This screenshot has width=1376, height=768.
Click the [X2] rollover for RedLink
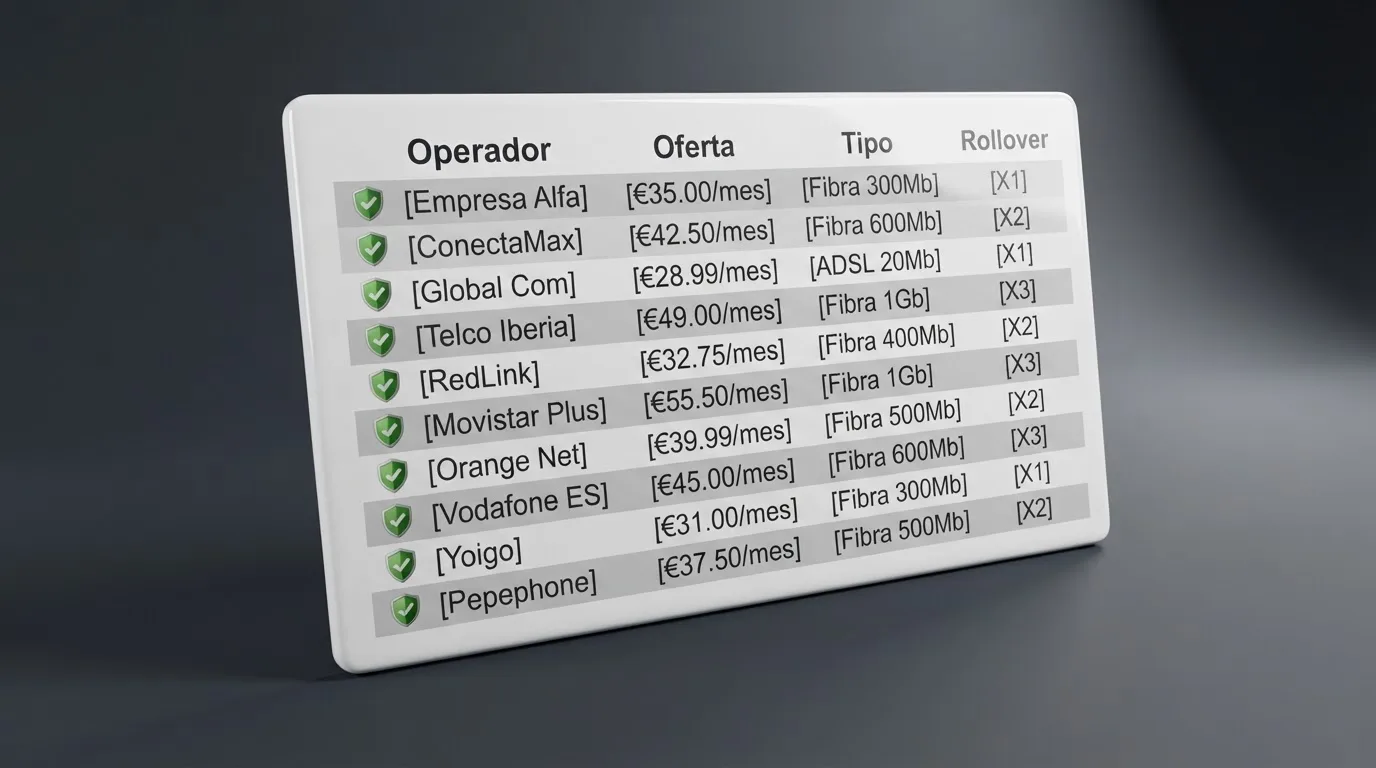point(1020,327)
